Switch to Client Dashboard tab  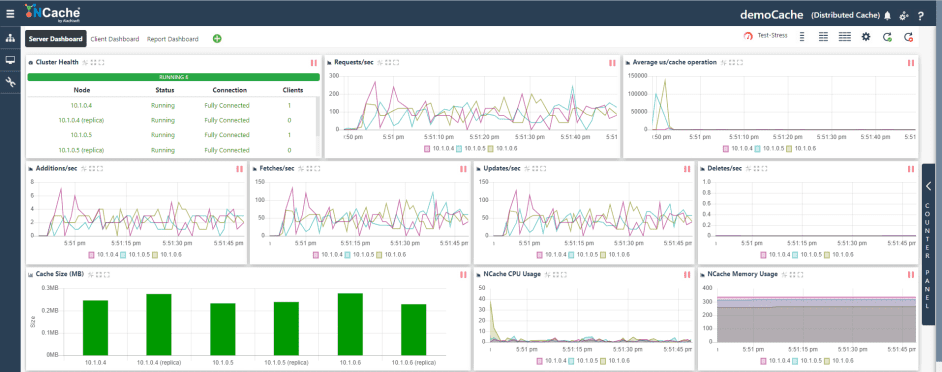point(115,38)
